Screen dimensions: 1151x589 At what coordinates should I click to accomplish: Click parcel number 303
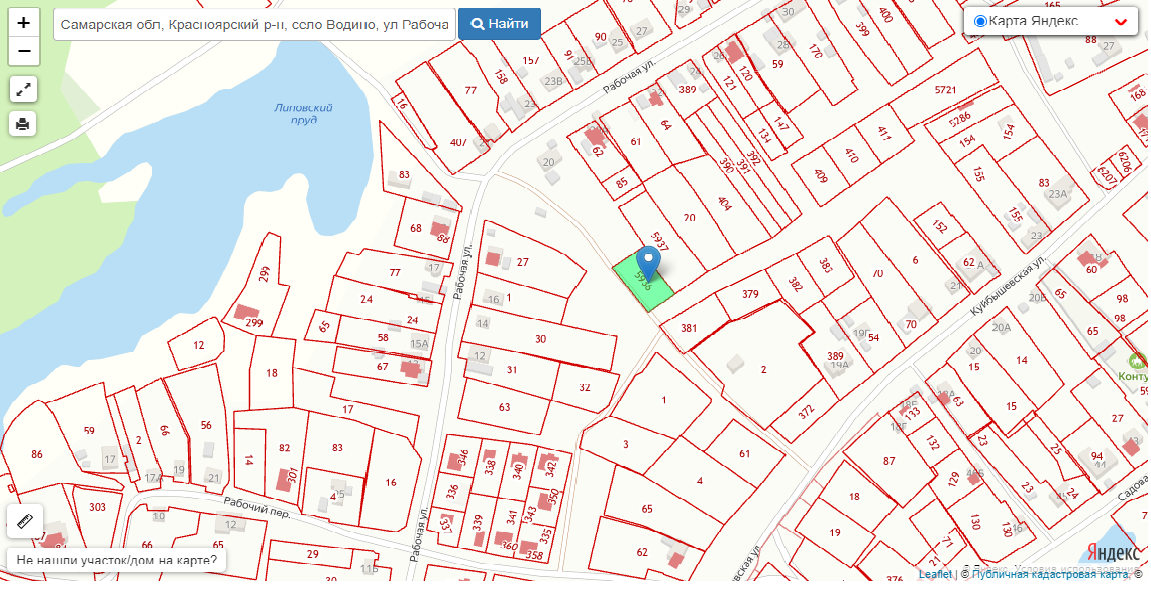click(x=97, y=507)
